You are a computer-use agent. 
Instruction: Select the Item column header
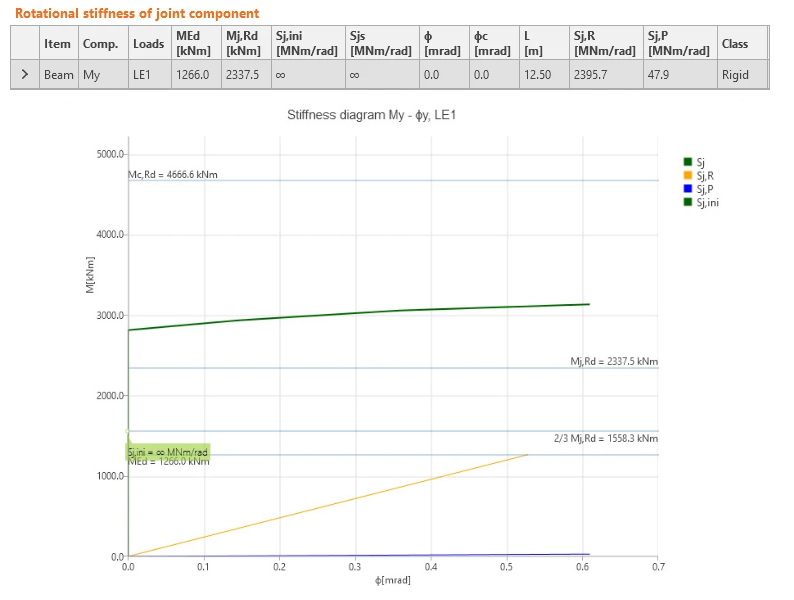pos(59,44)
